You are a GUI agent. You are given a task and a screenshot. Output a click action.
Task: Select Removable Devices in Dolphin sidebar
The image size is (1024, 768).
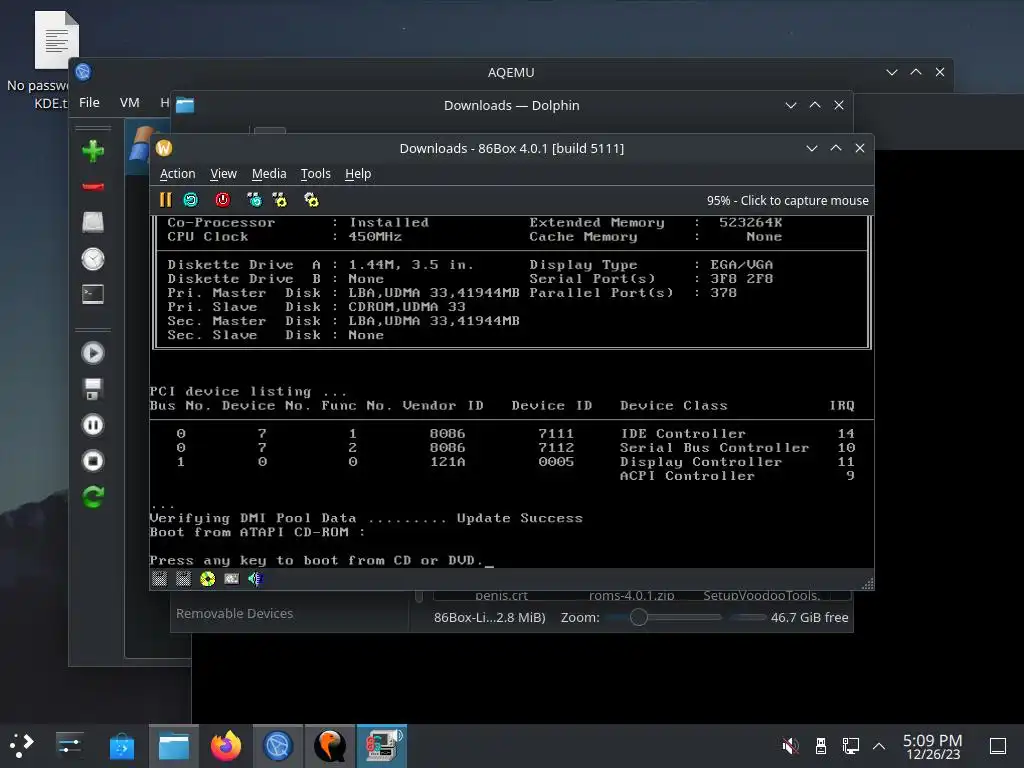(x=234, y=613)
